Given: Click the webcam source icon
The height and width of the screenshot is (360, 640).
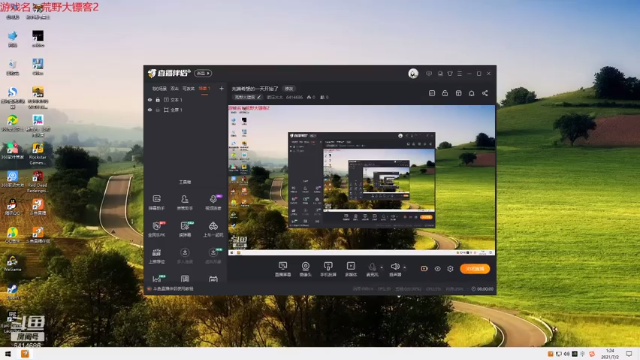Looking at the screenshot, I should [x=305, y=266].
